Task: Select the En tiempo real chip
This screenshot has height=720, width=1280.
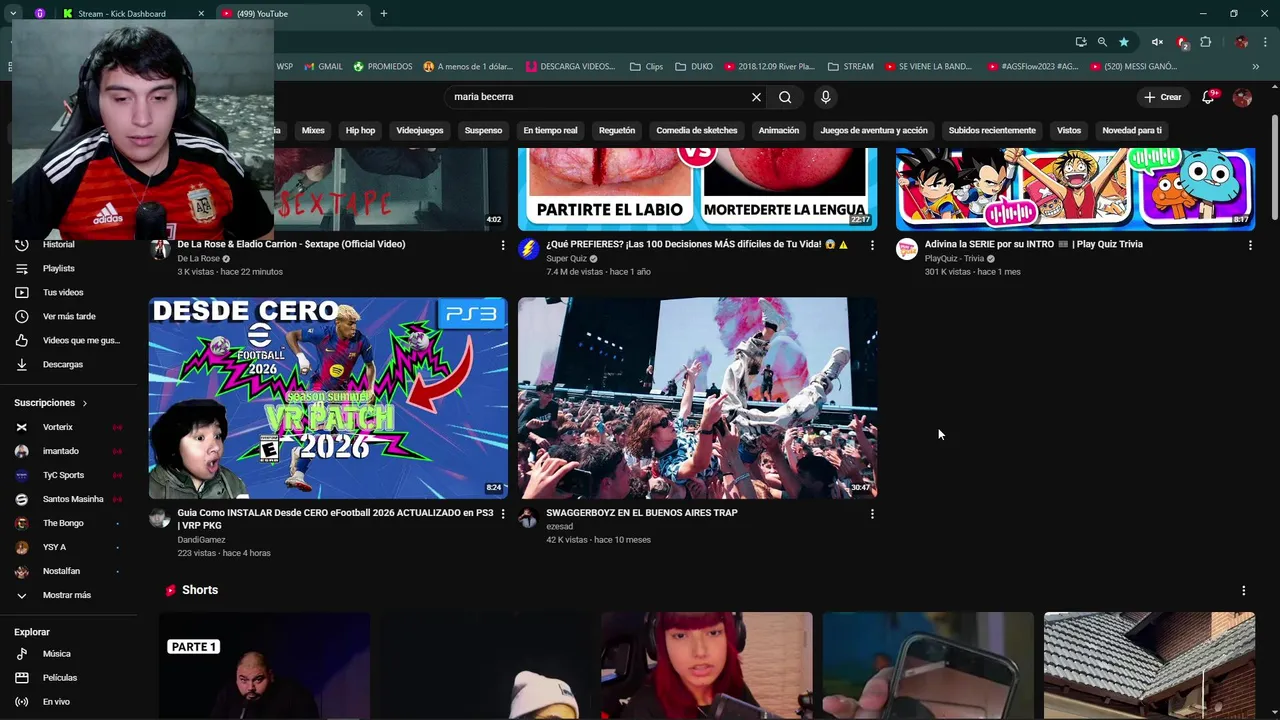Action: 550,130
